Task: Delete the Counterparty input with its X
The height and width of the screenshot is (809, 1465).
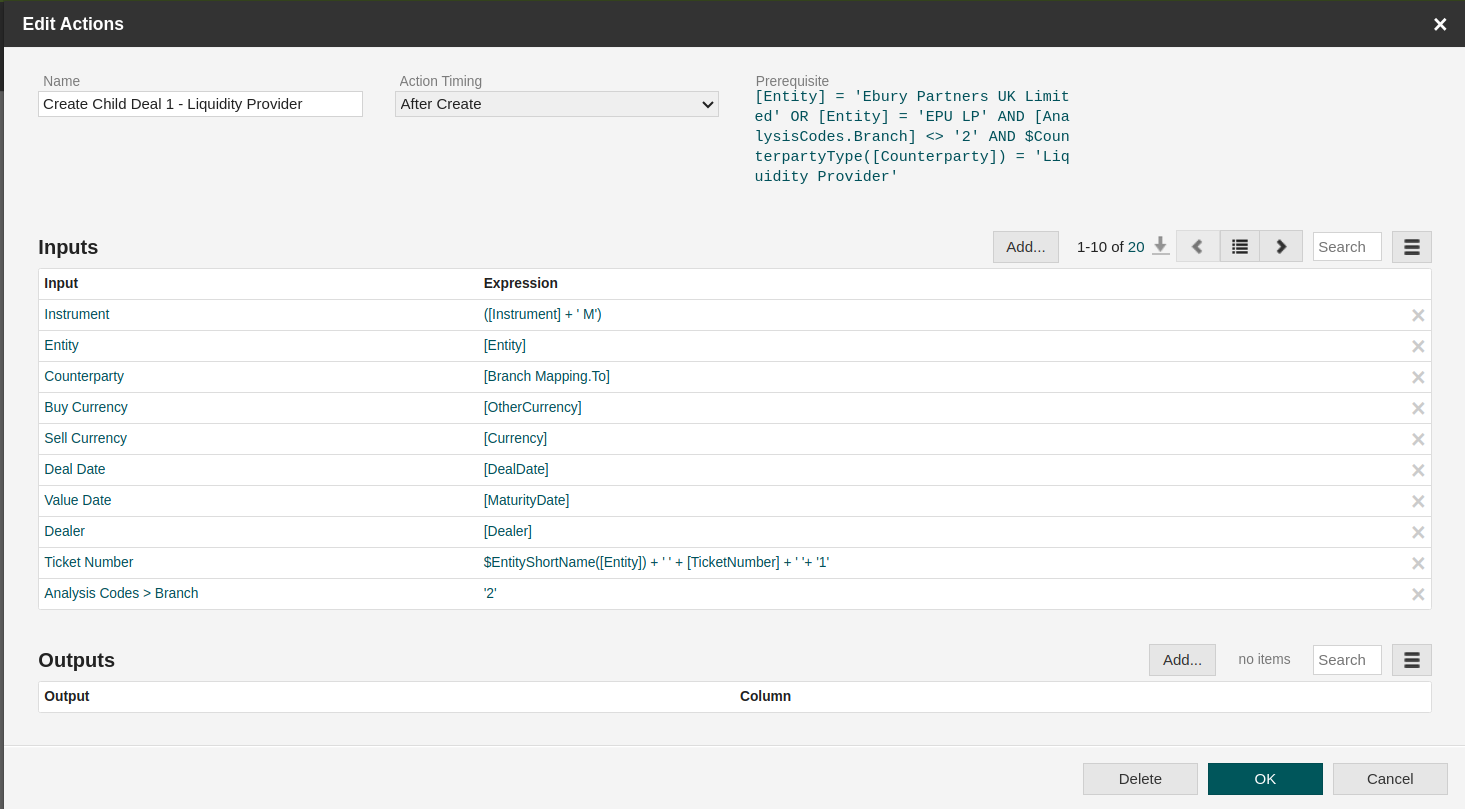Action: click(x=1417, y=377)
